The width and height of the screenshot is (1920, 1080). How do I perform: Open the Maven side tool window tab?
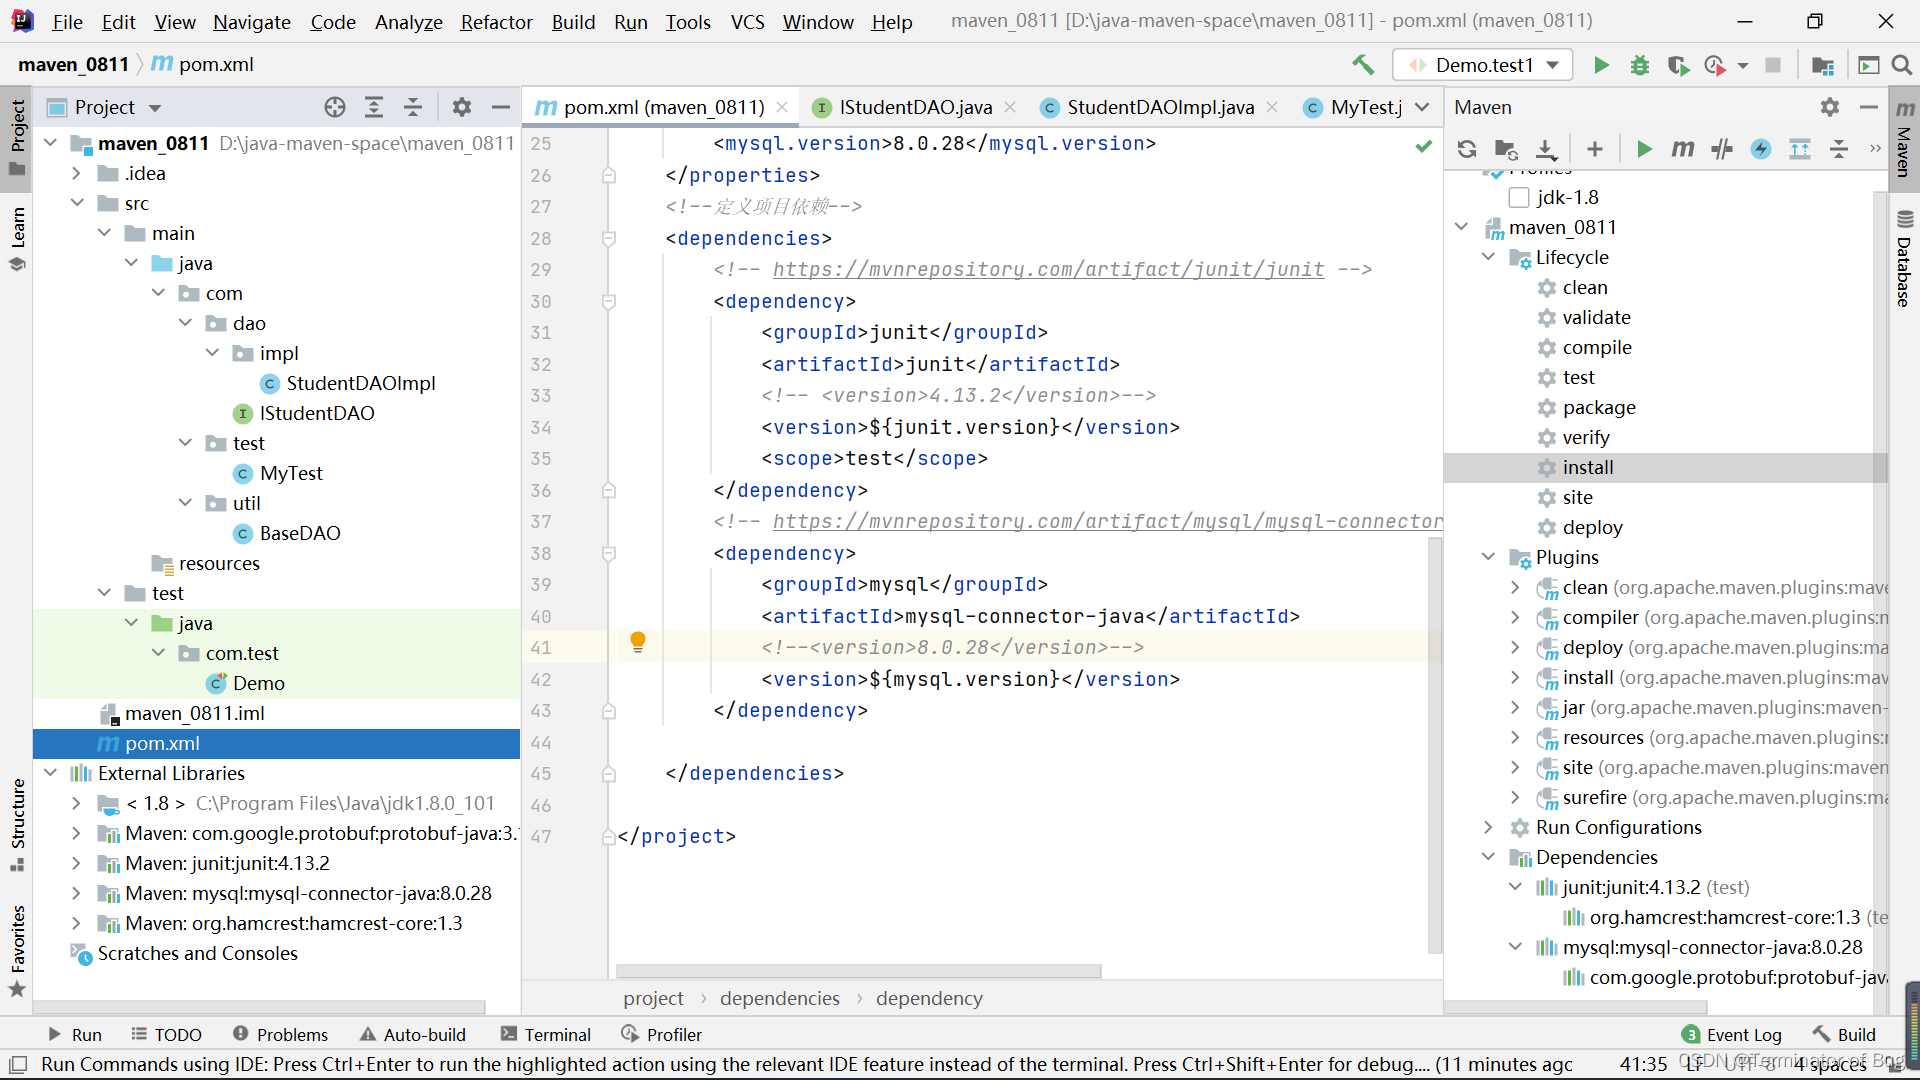click(x=1905, y=138)
